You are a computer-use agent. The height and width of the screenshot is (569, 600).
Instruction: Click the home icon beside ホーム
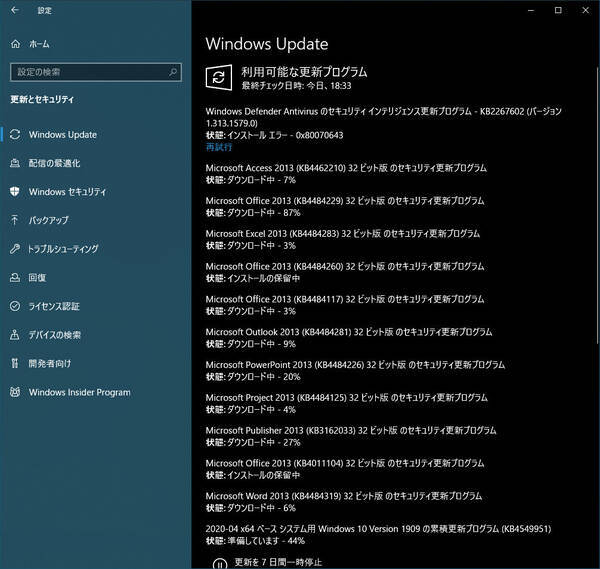[x=15, y=44]
